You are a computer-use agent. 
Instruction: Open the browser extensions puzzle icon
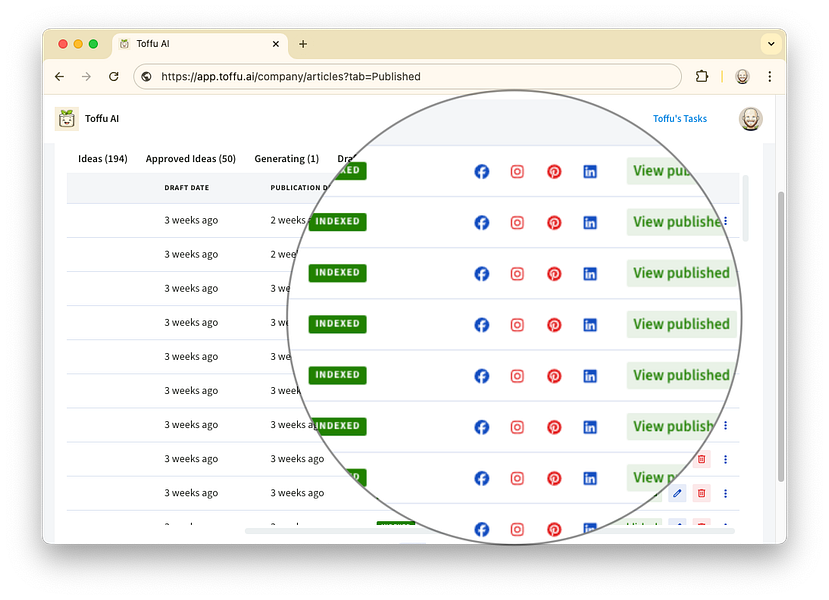pos(702,77)
